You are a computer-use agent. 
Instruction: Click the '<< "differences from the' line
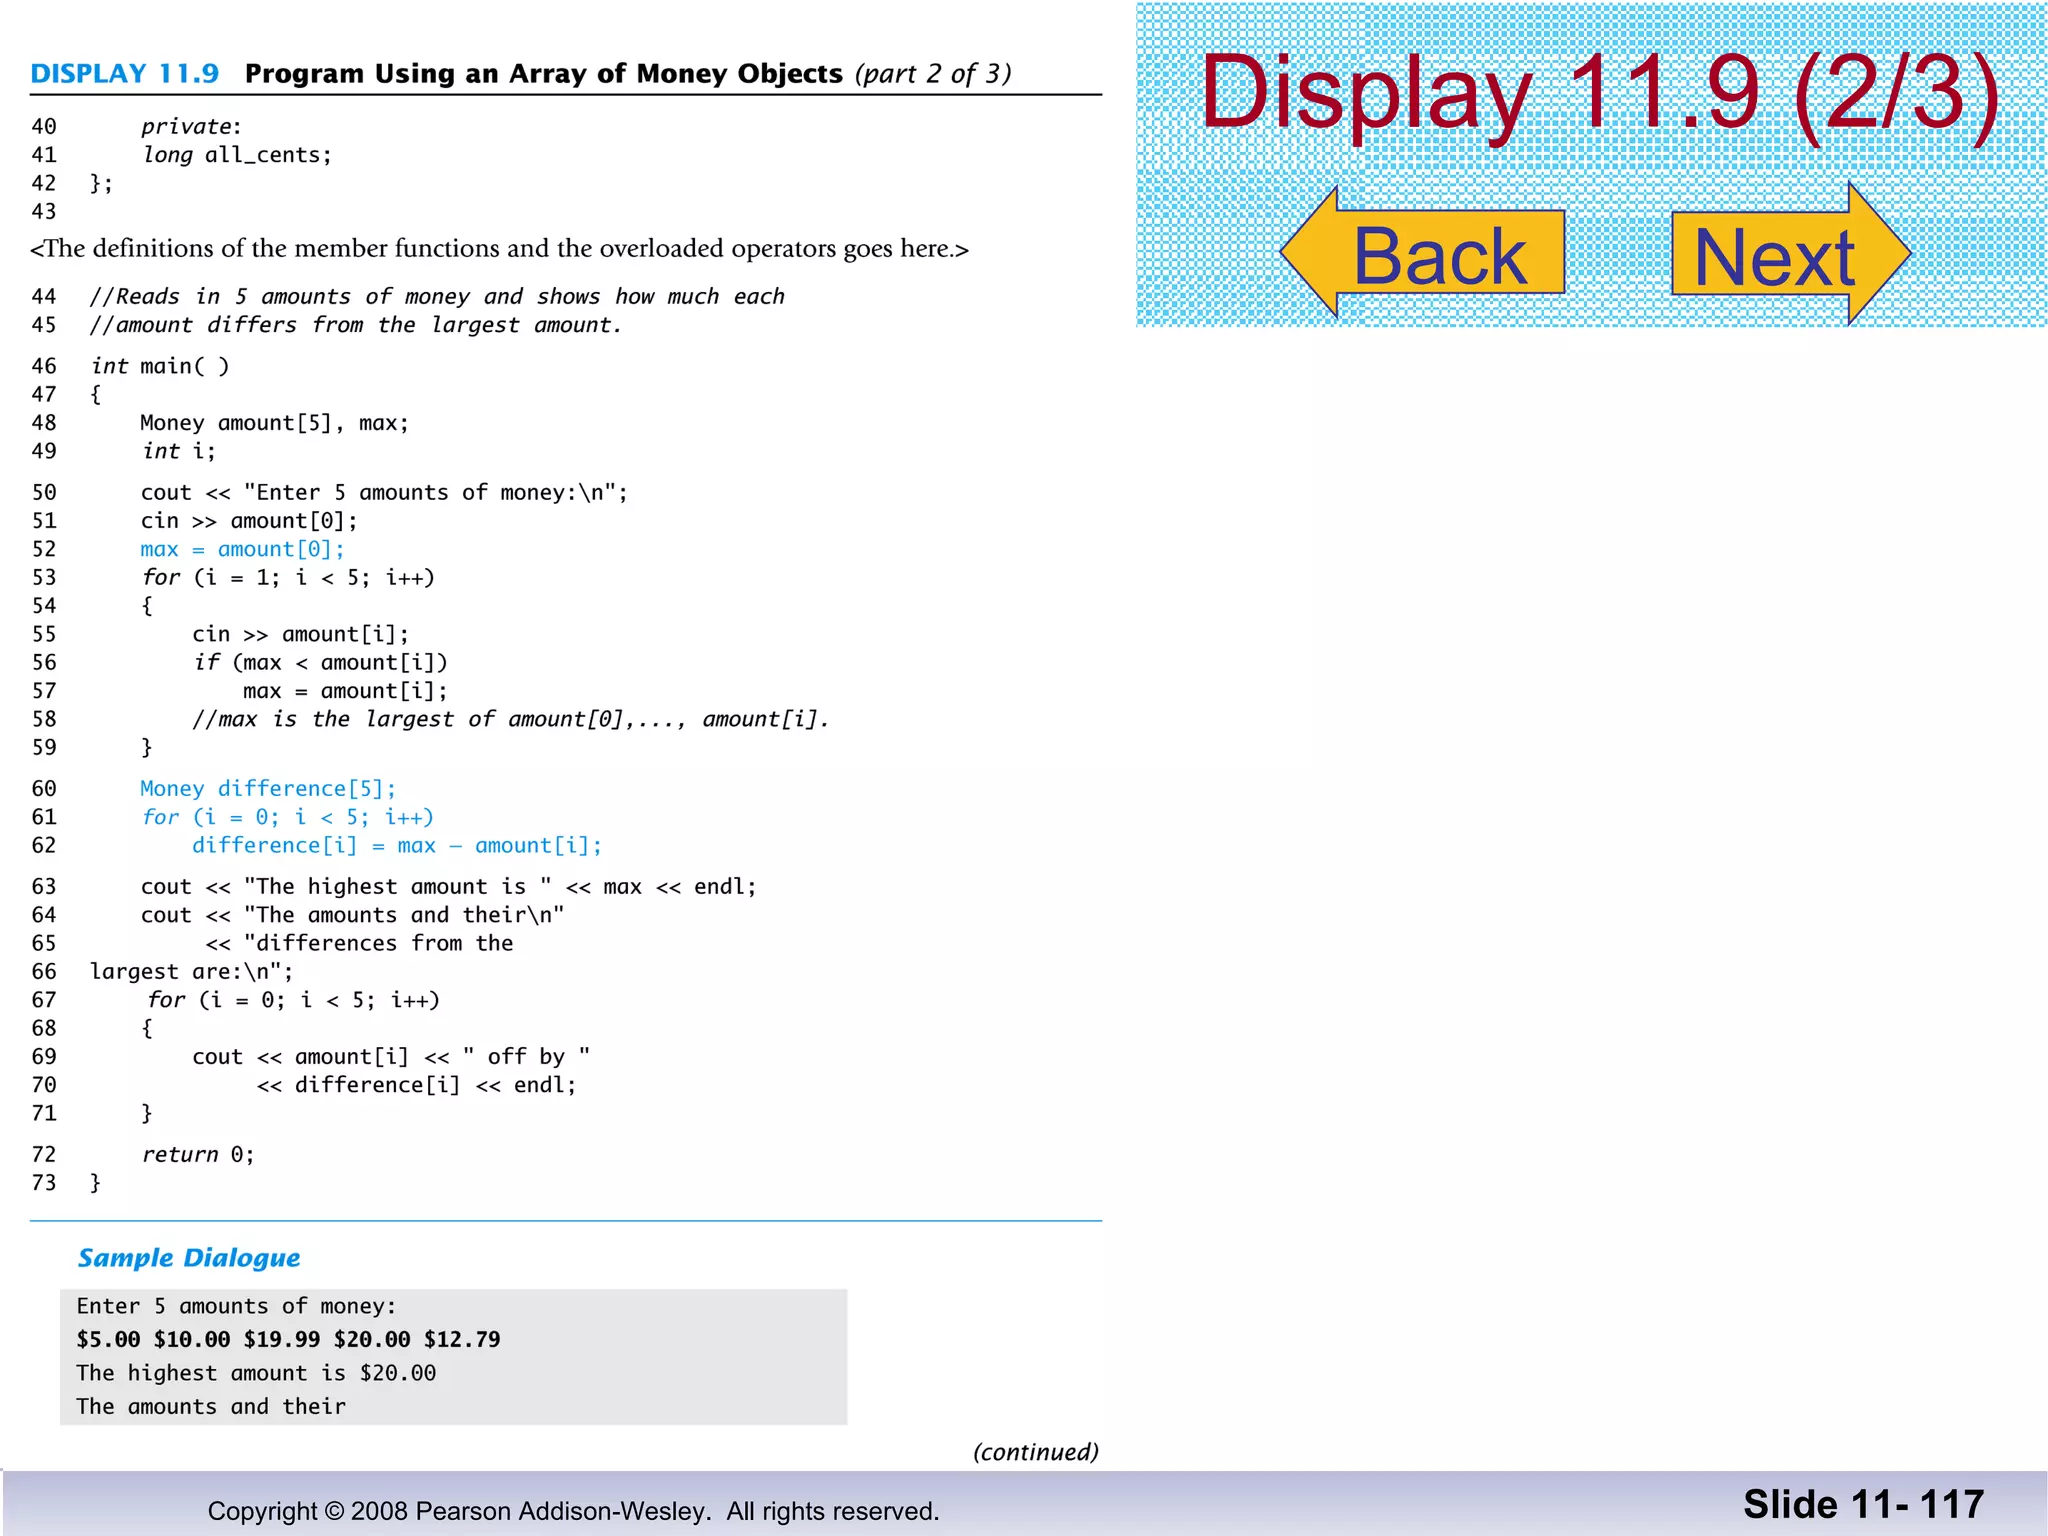tap(360, 943)
